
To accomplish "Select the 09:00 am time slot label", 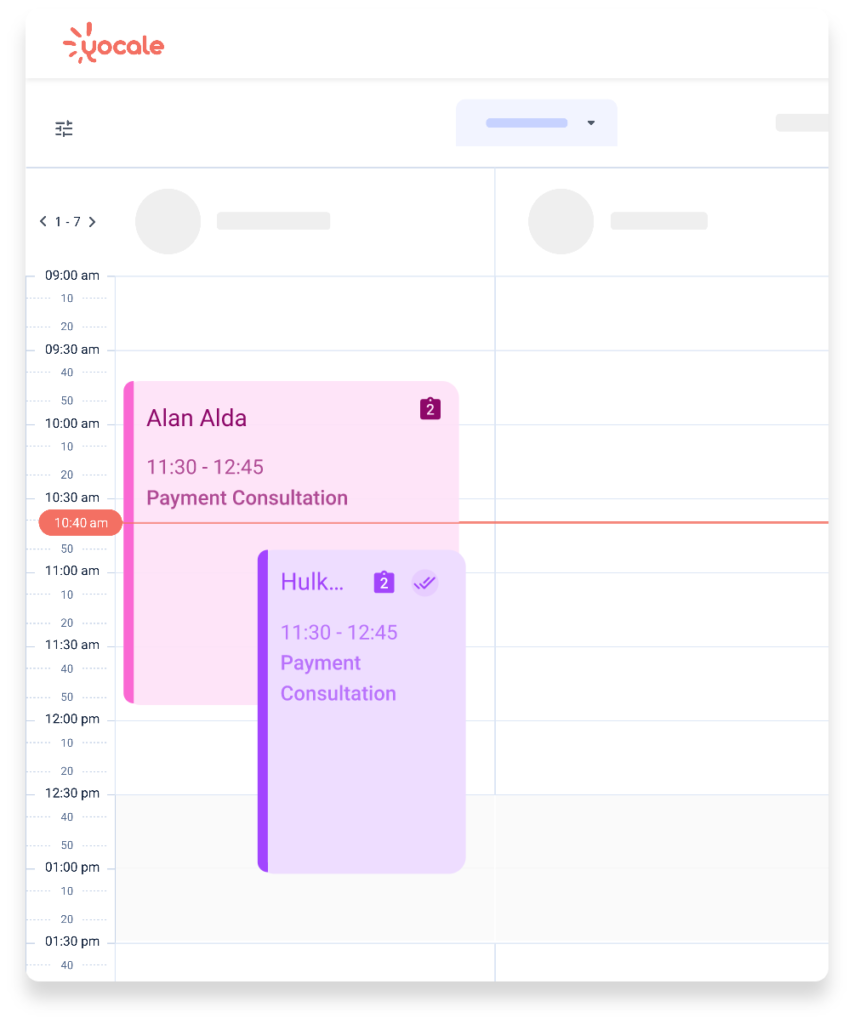I will (72, 276).
